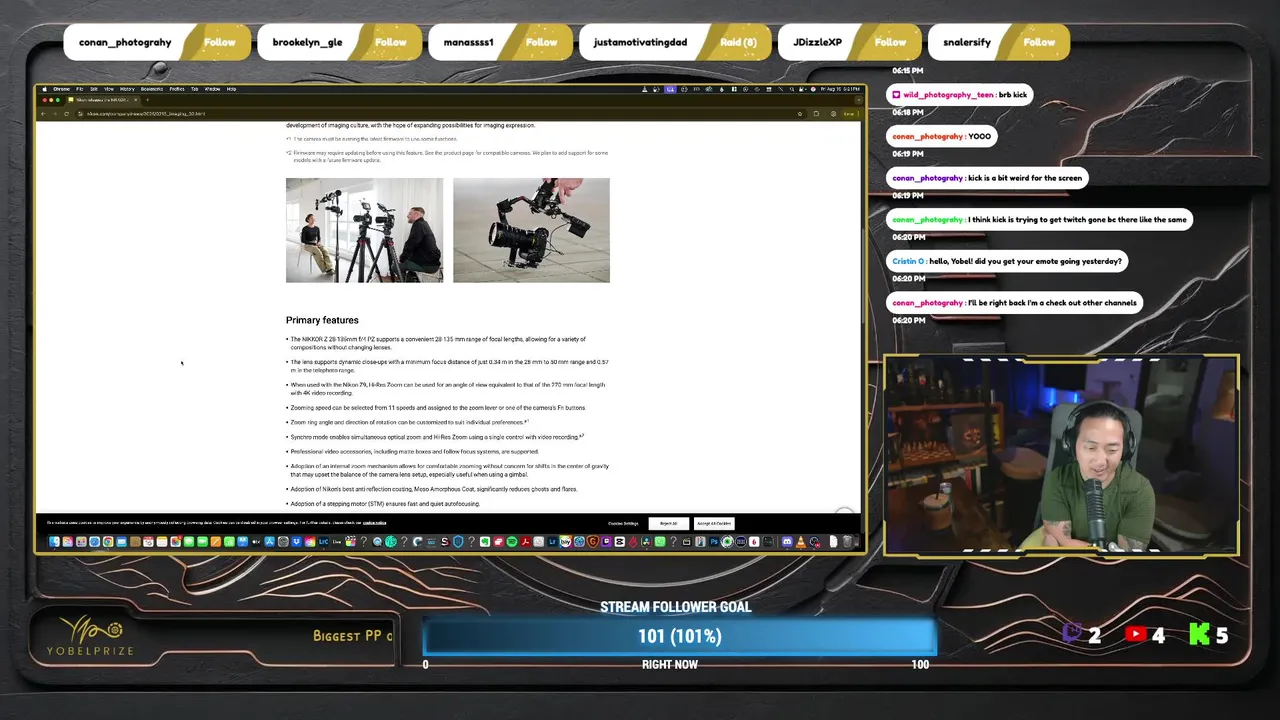Open Calendar from the dock
1280x720 pixels.
point(148,542)
